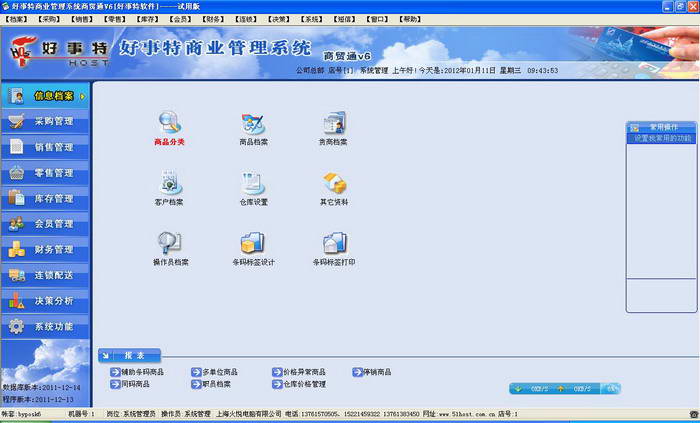Select 信息档案 in the sidebar
This screenshot has height=423, width=700.
[x=45, y=96]
